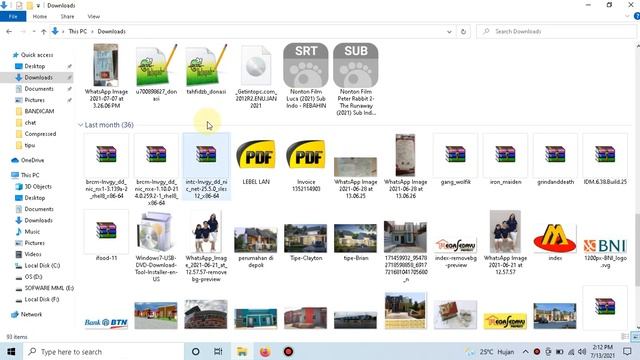The height and width of the screenshot is (360, 640).
Task: Select Network in the navigation pane
Action: 31,314
